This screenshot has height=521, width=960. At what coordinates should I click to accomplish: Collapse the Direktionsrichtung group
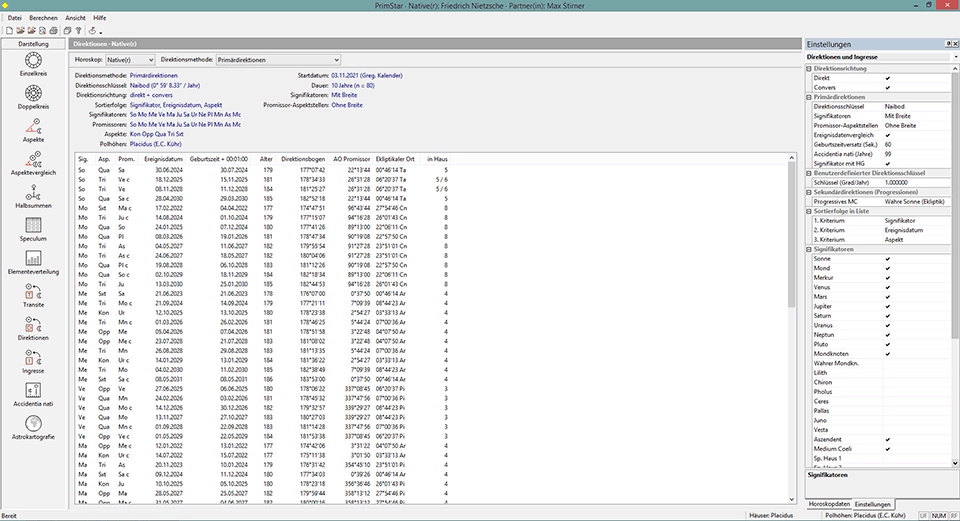809,69
